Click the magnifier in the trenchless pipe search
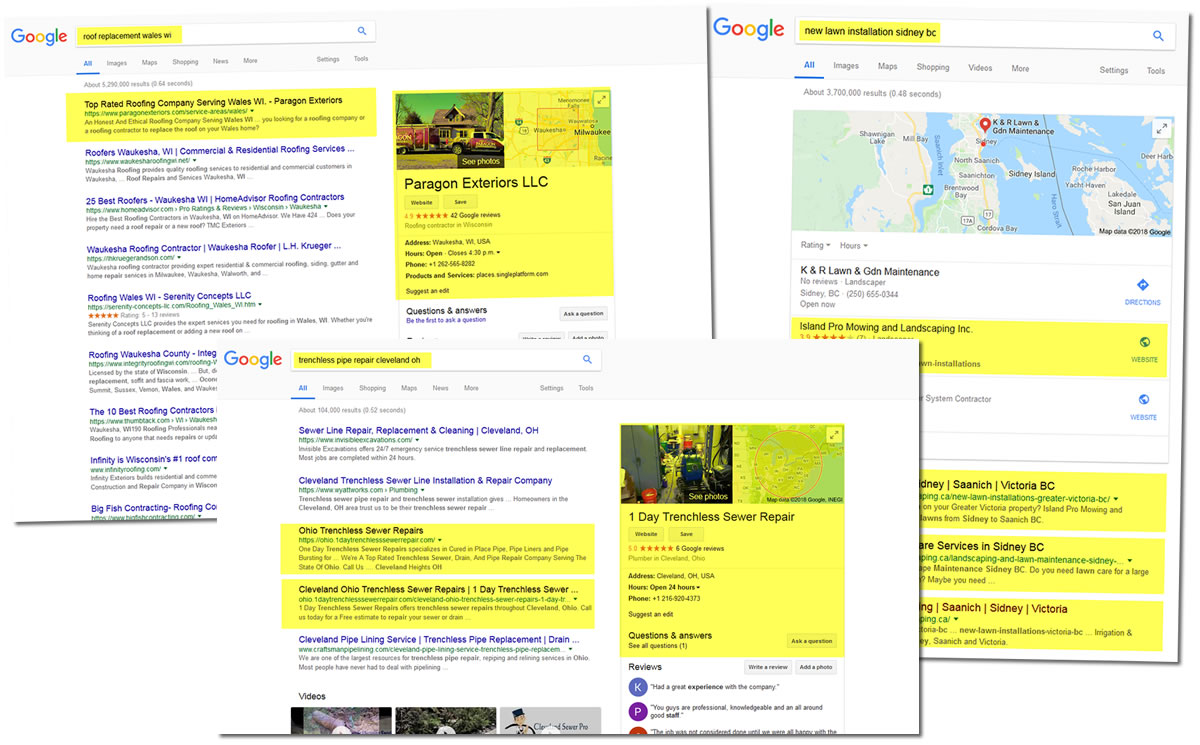Screen dimensions: 1200x745 pyautogui.click(x=588, y=359)
